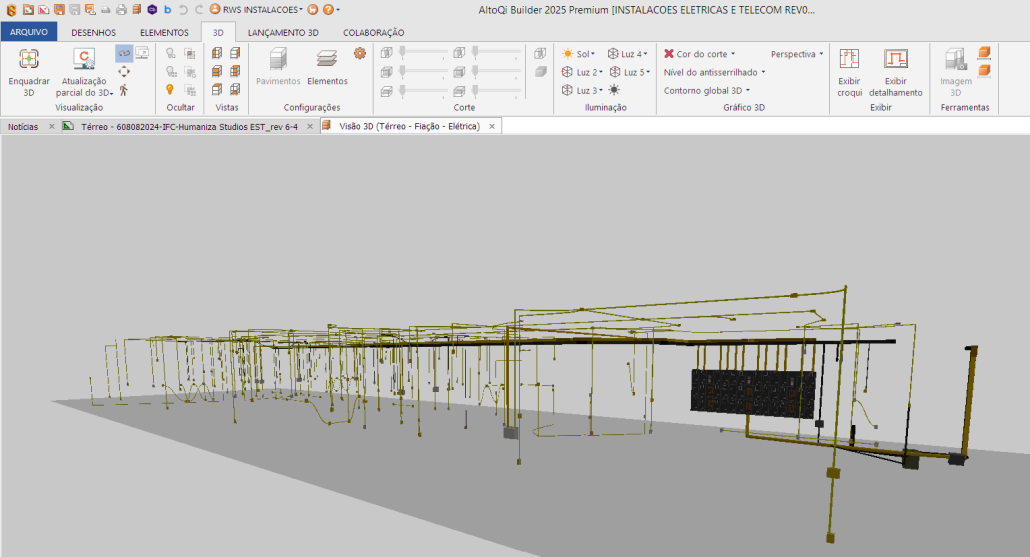Click the Exibir detalhamento icon

(x=895, y=60)
